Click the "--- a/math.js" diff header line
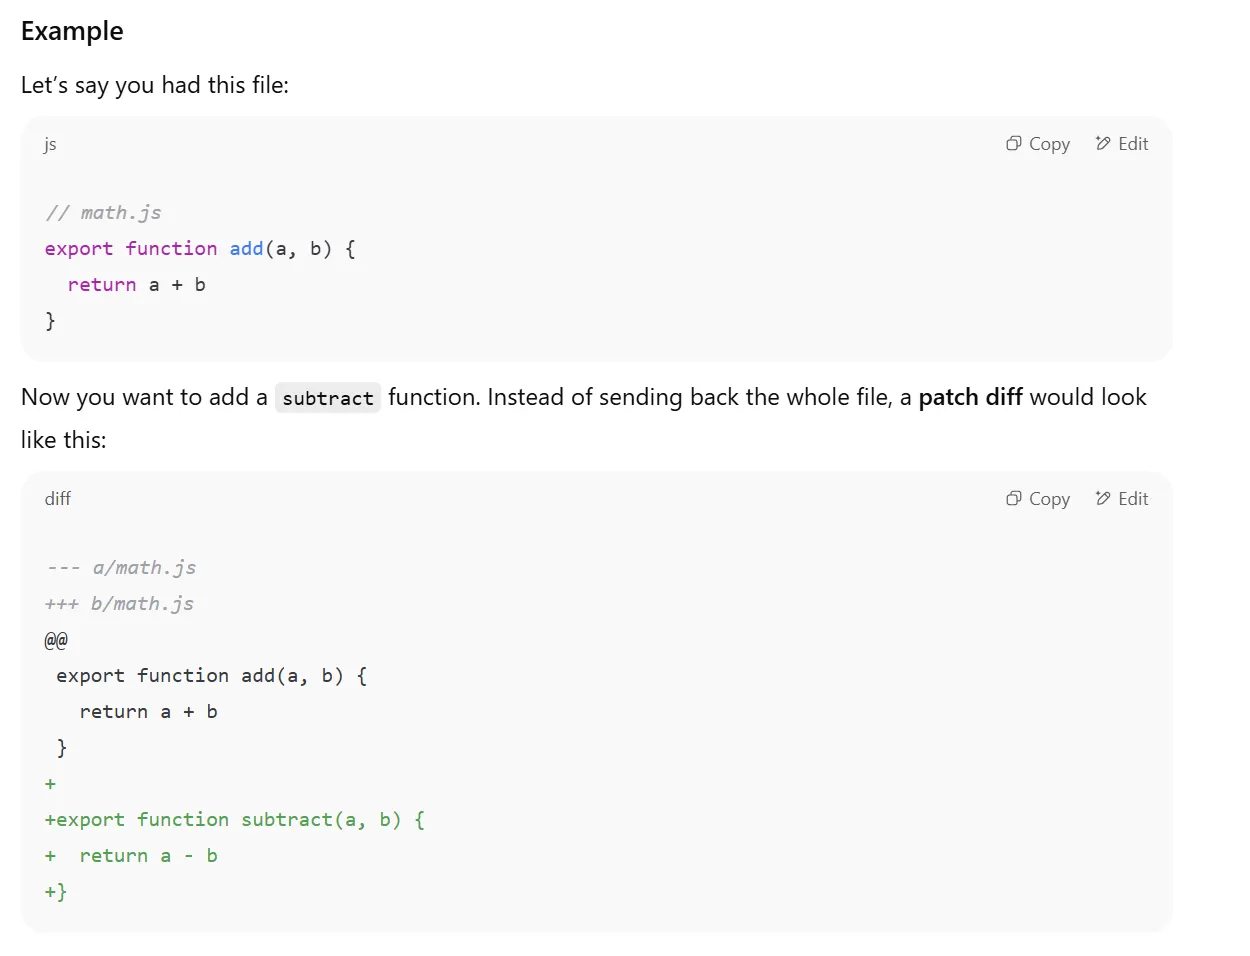Screen dimensions: 1250x956 [121, 568]
